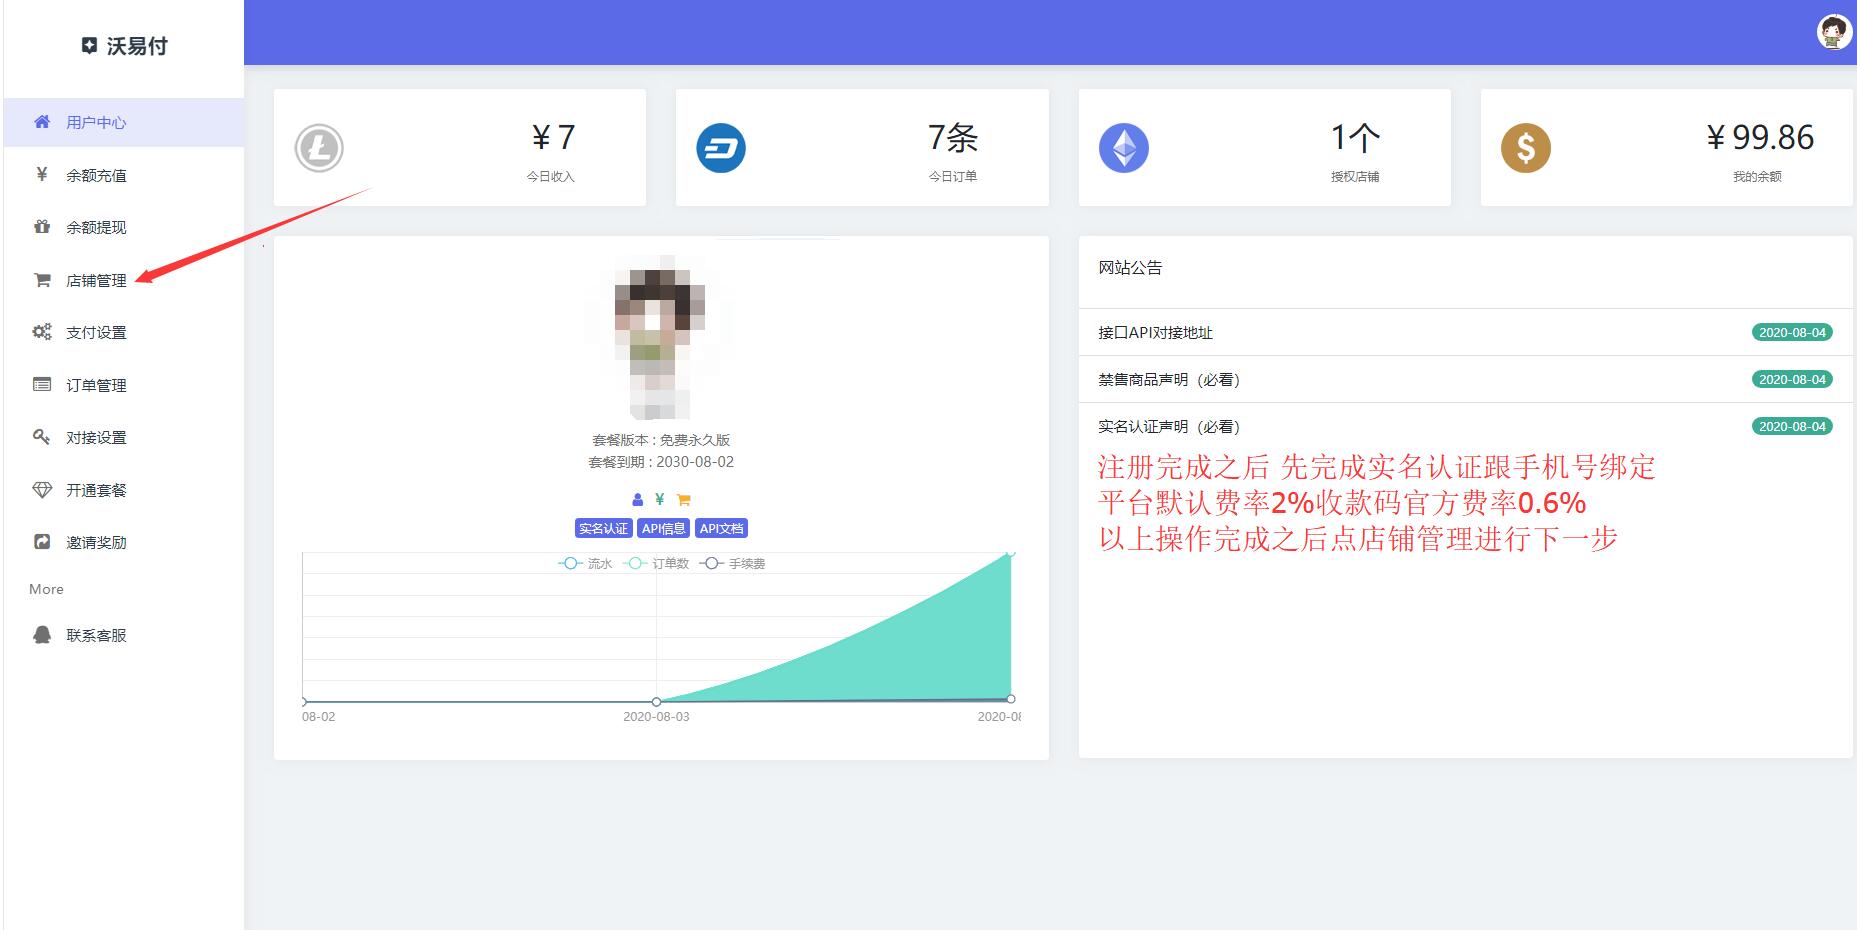Open 店铺管理 in the sidebar
This screenshot has width=1857, height=930.
(96, 281)
